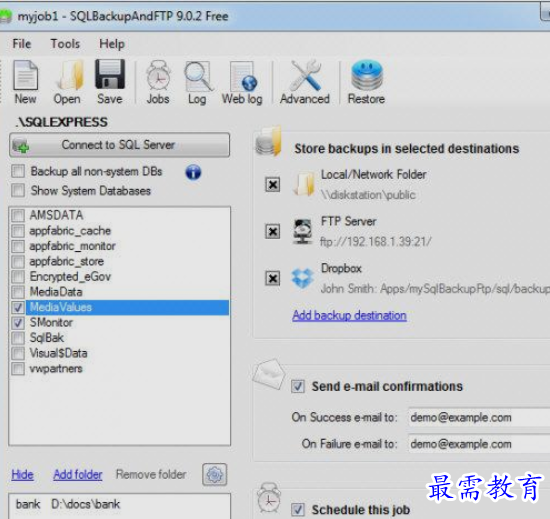The height and width of the screenshot is (519, 550).
Task: Check the MediaData database checkbox
Action: (x=18, y=292)
